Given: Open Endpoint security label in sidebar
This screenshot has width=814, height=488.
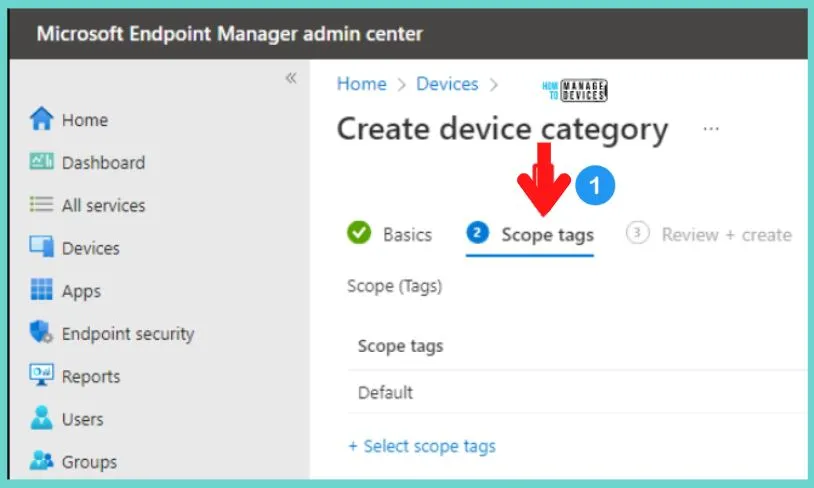Looking at the screenshot, I should 128,334.
